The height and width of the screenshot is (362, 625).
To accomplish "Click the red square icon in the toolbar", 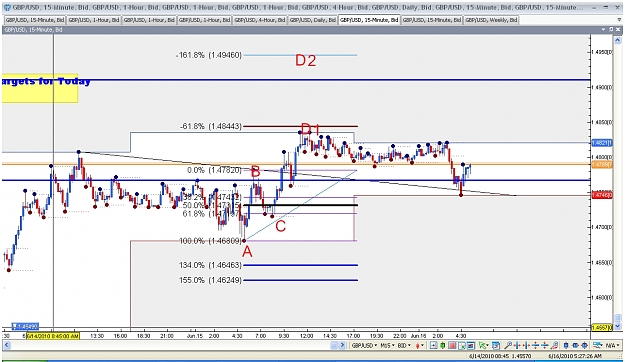I will coord(452,345).
